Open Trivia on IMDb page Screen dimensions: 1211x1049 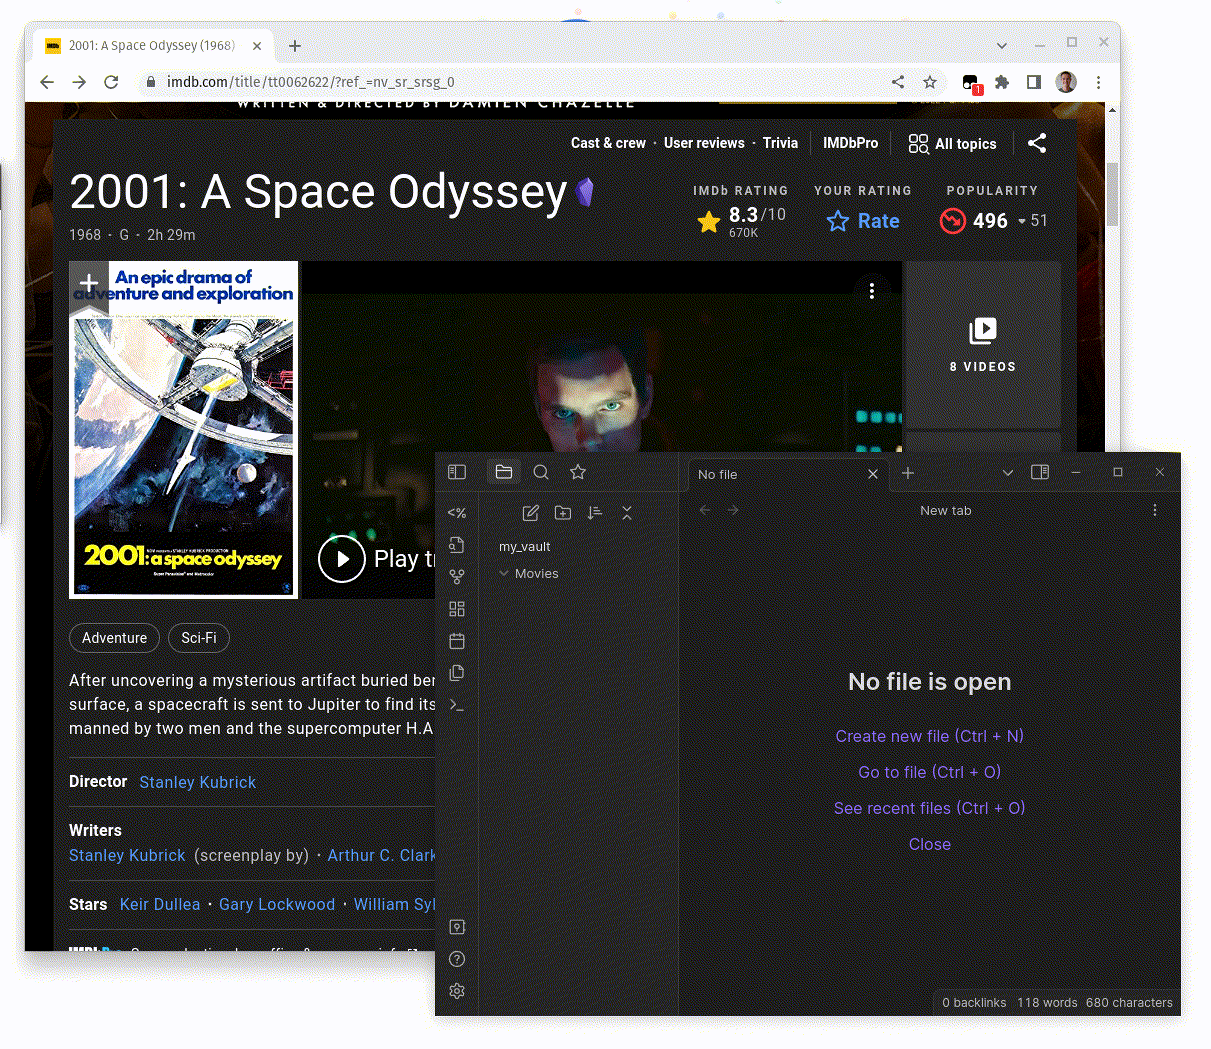point(780,143)
